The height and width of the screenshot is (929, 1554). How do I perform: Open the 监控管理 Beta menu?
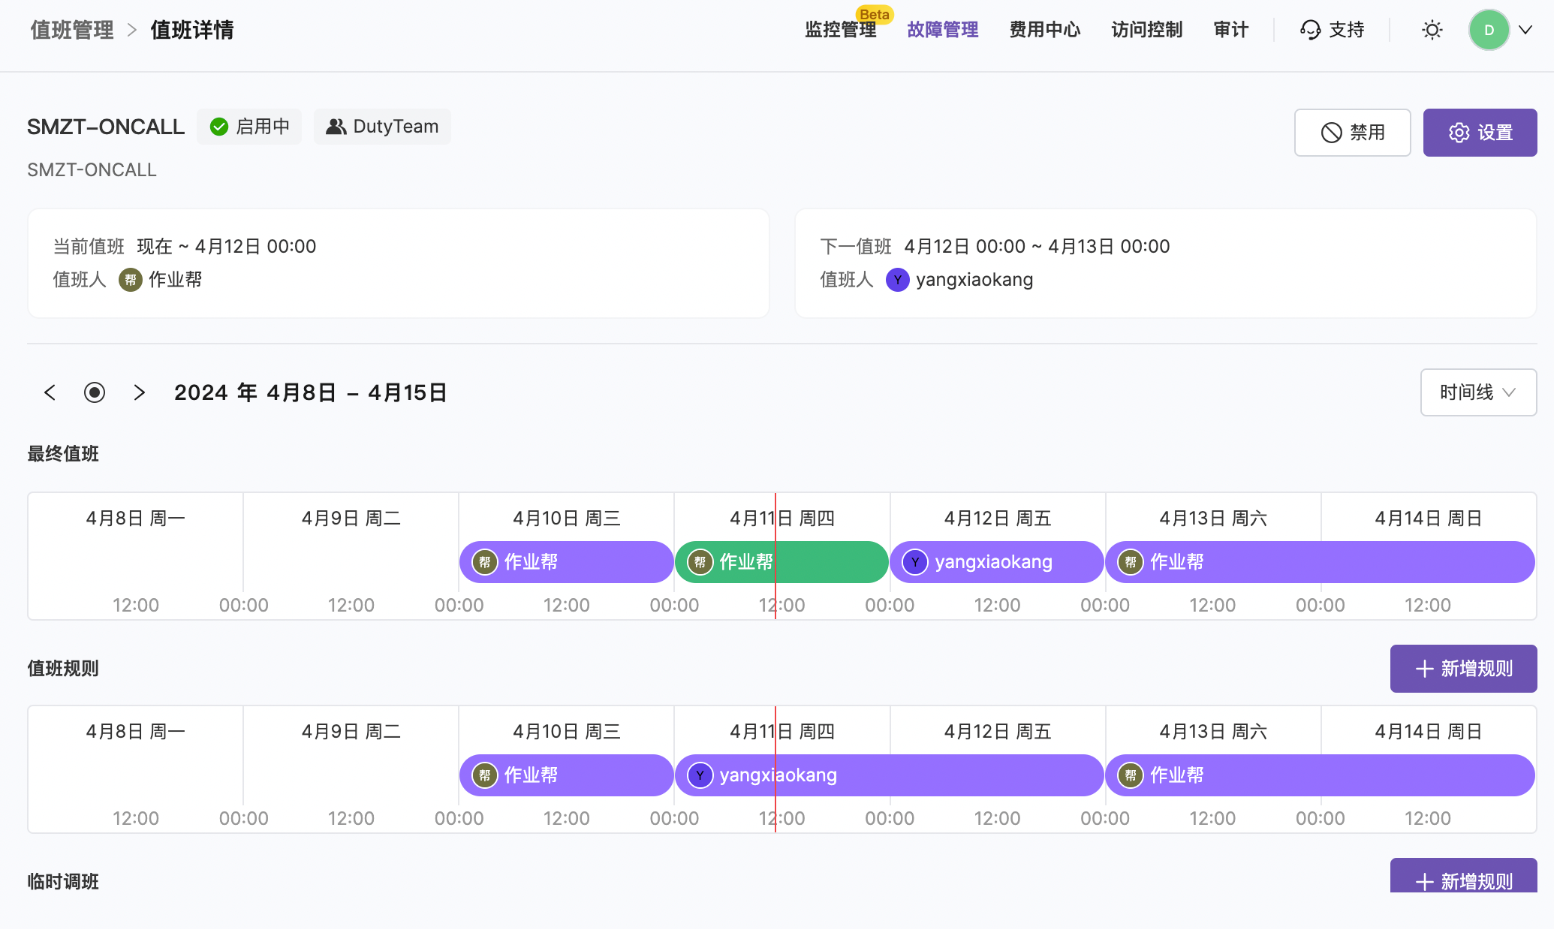click(x=840, y=30)
